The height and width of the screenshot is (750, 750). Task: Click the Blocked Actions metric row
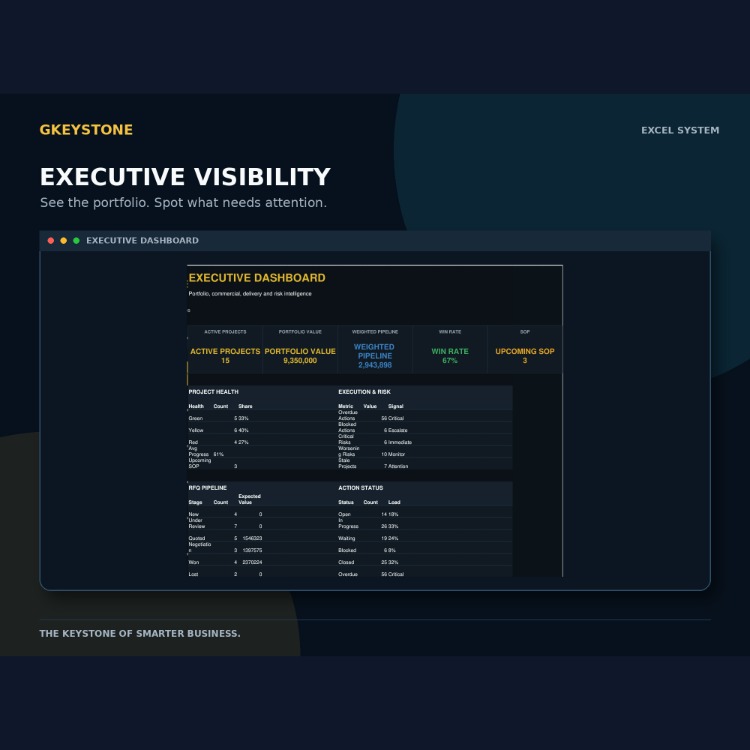[x=425, y=427]
